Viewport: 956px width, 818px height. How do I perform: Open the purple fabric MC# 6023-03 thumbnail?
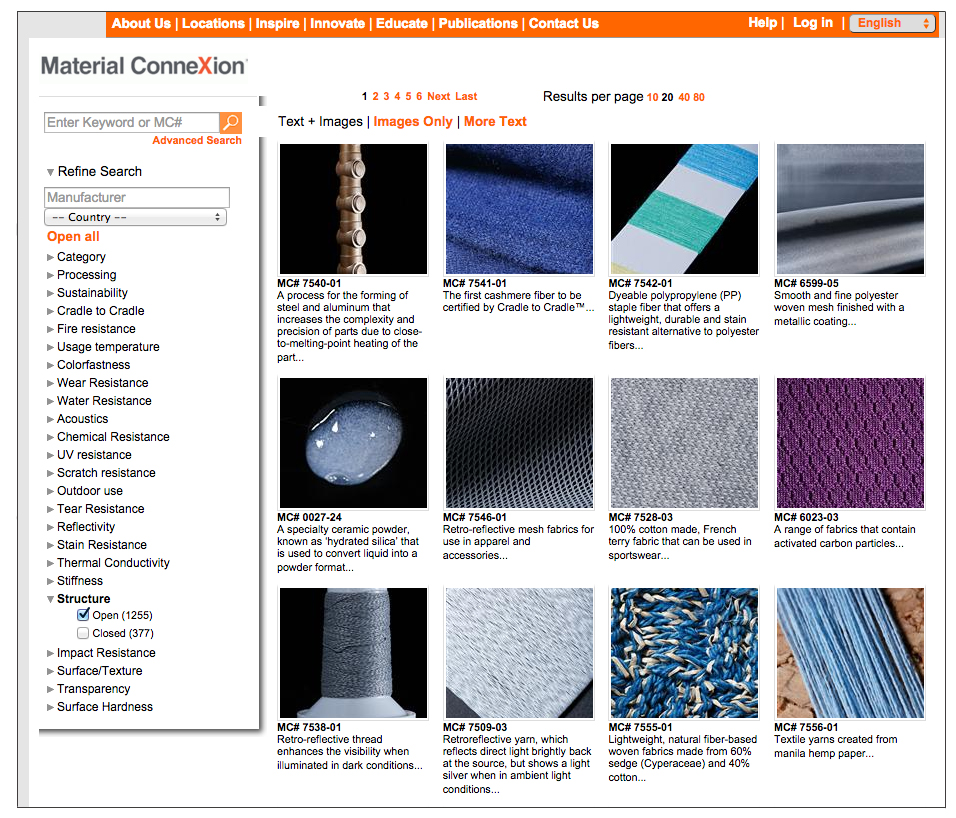pos(850,443)
